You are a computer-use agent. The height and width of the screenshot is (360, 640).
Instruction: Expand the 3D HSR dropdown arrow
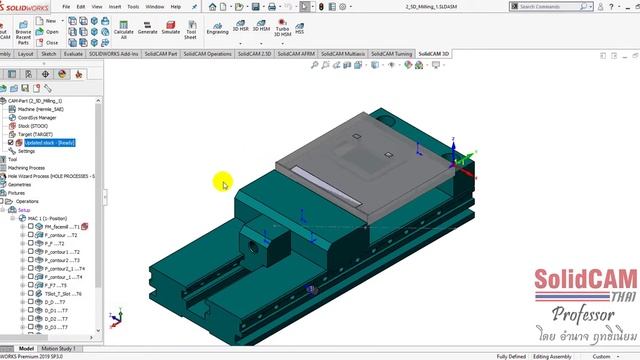point(240,43)
